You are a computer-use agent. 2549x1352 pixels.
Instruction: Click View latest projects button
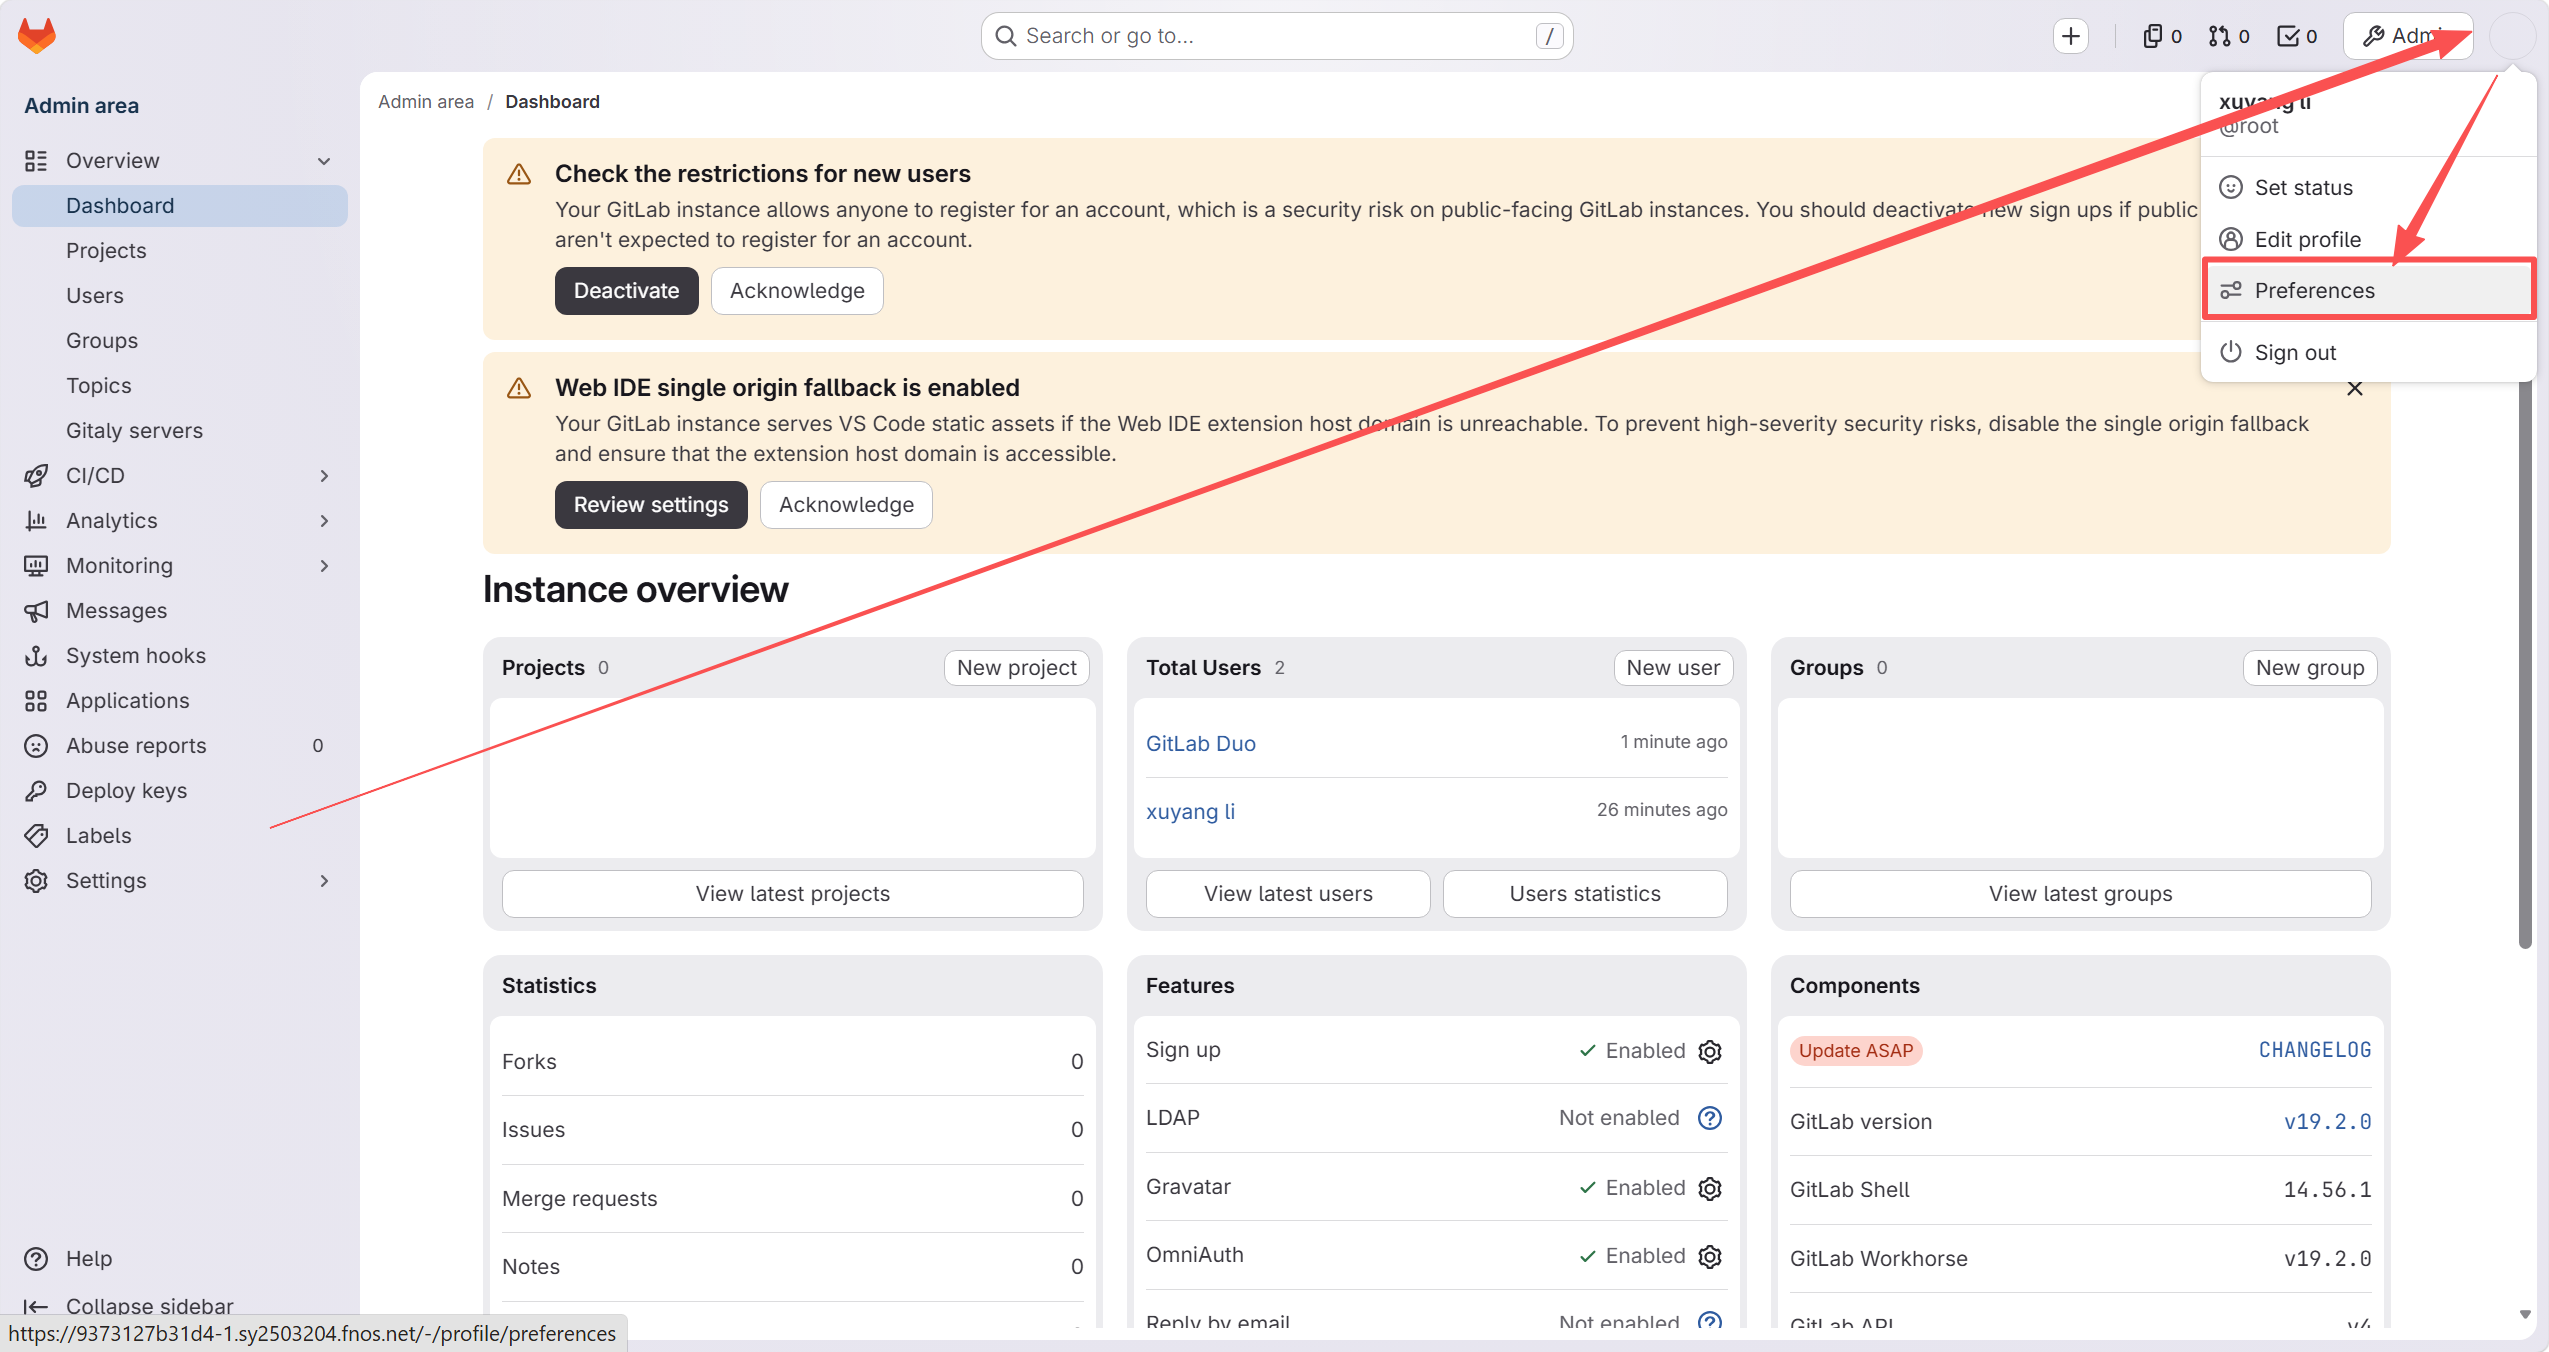click(793, 894)
